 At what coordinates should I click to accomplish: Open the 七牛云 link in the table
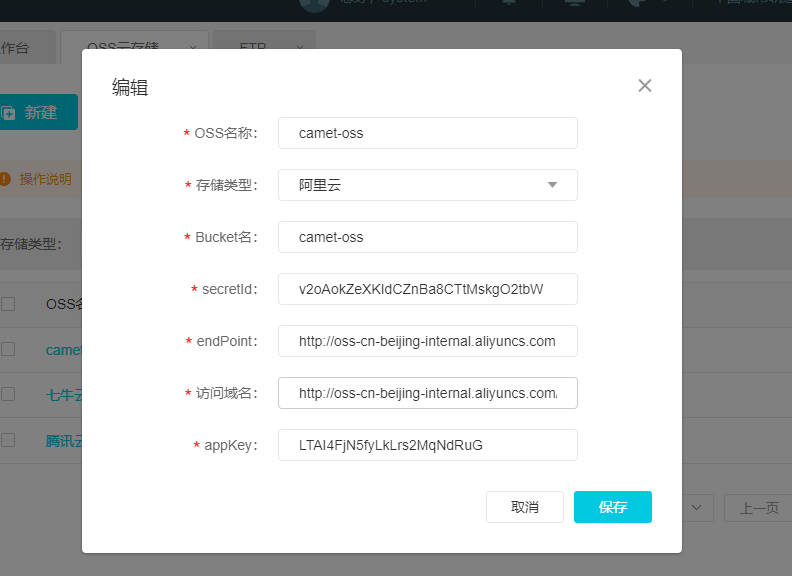coord(64,395)
